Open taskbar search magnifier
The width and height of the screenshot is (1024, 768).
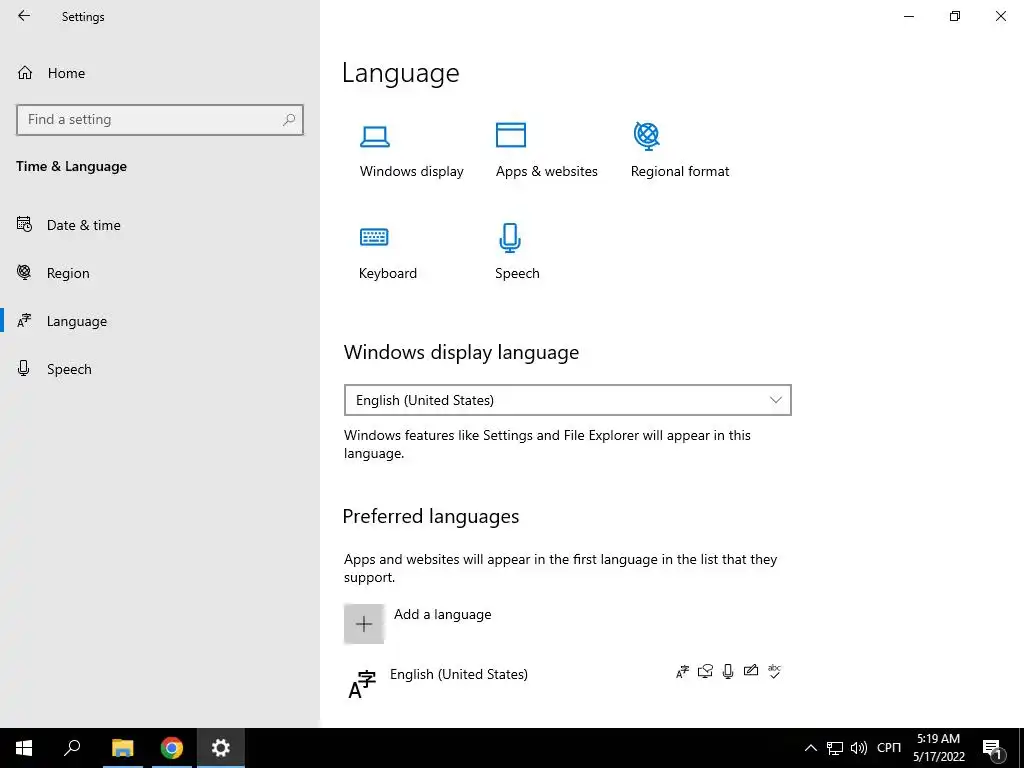point(72,748)
